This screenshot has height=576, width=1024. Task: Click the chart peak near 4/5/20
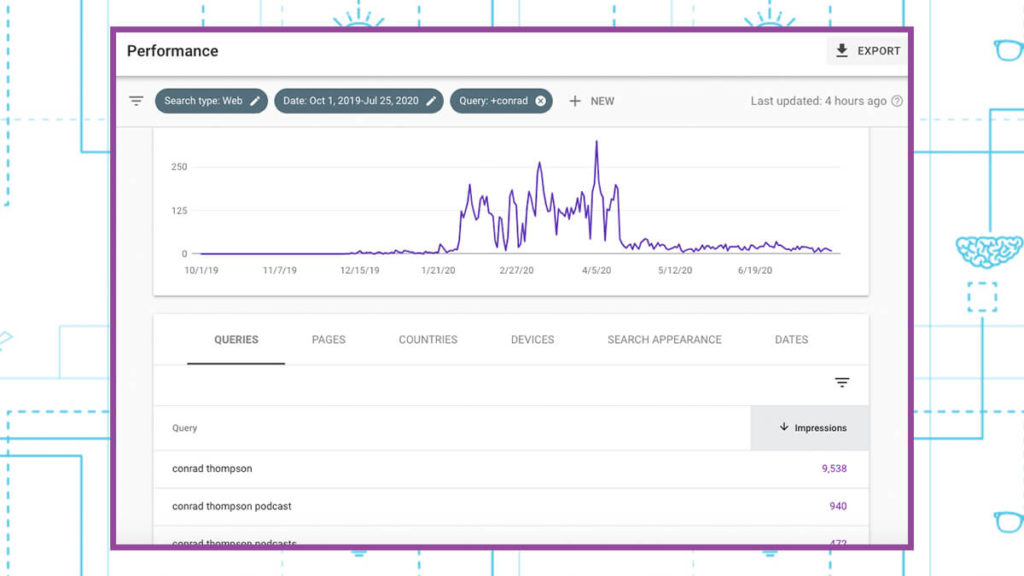point(596,143)
